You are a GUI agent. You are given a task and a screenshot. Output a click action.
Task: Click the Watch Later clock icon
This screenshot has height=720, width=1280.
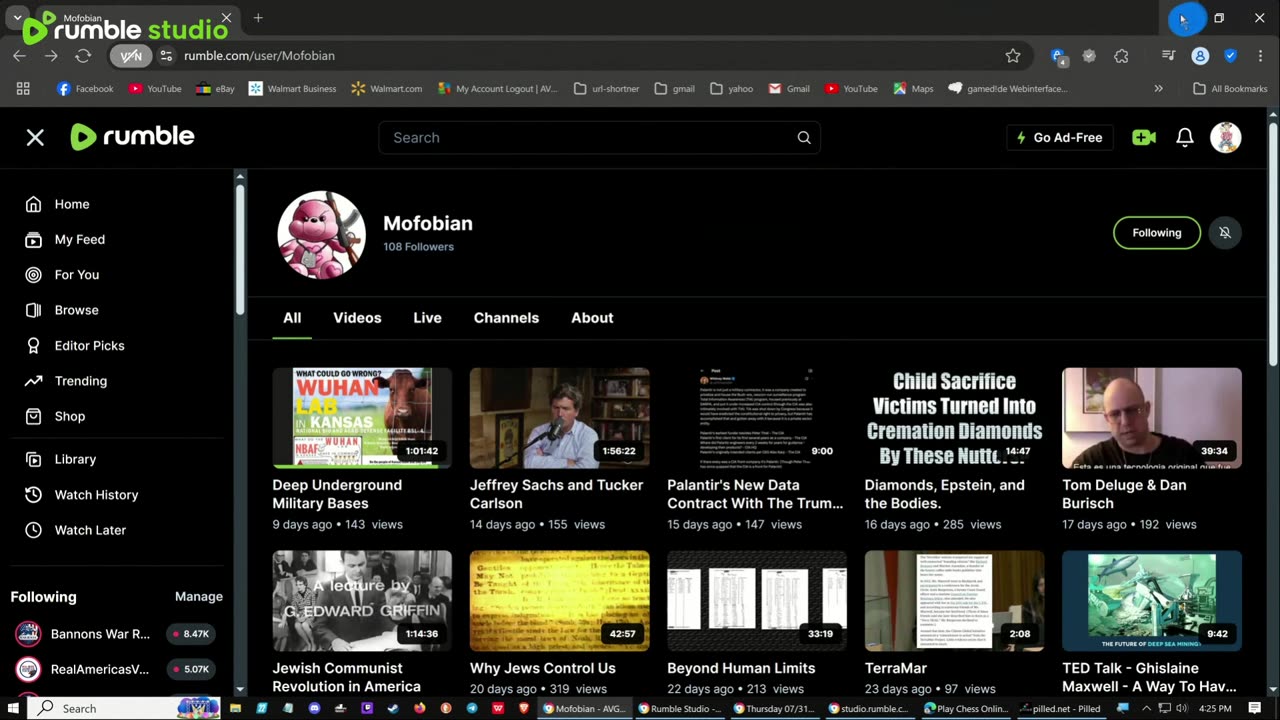coord(33,530)
